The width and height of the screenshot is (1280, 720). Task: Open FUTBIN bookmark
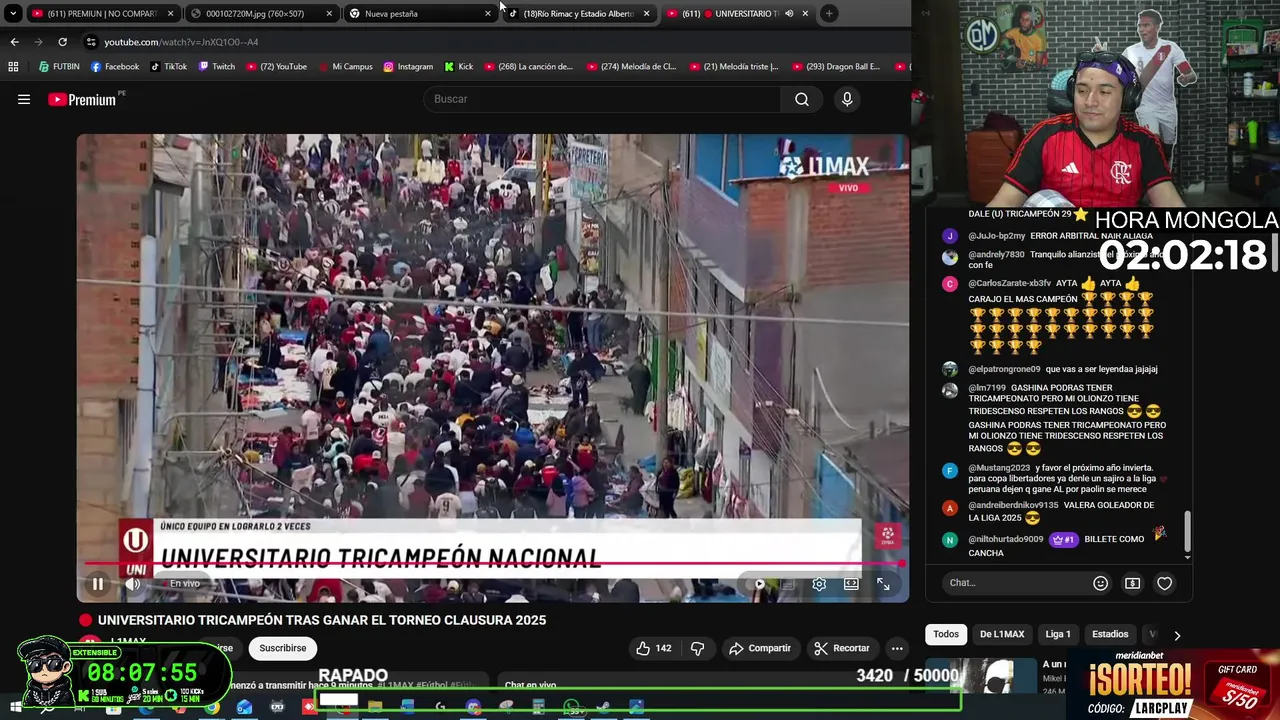[59, 67]
